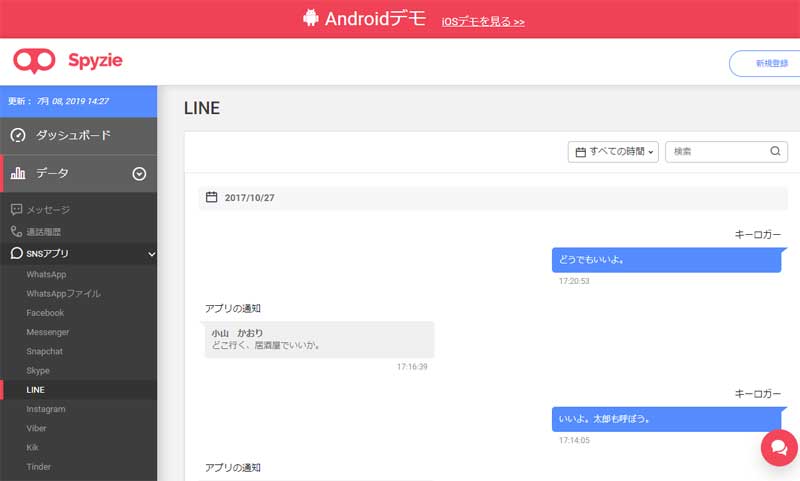Click the call history phone icon
Viewport: 800px width, 481px height.
(x=16, y=232)
